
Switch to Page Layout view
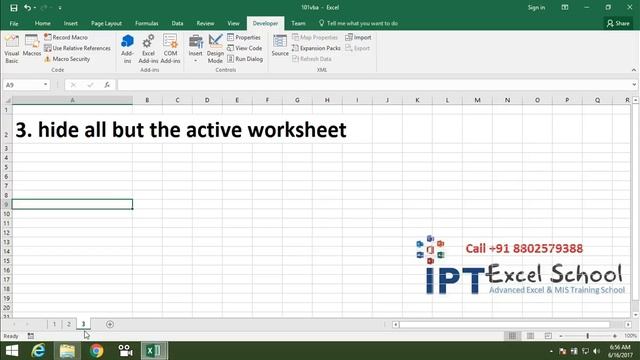click(530, 336)
